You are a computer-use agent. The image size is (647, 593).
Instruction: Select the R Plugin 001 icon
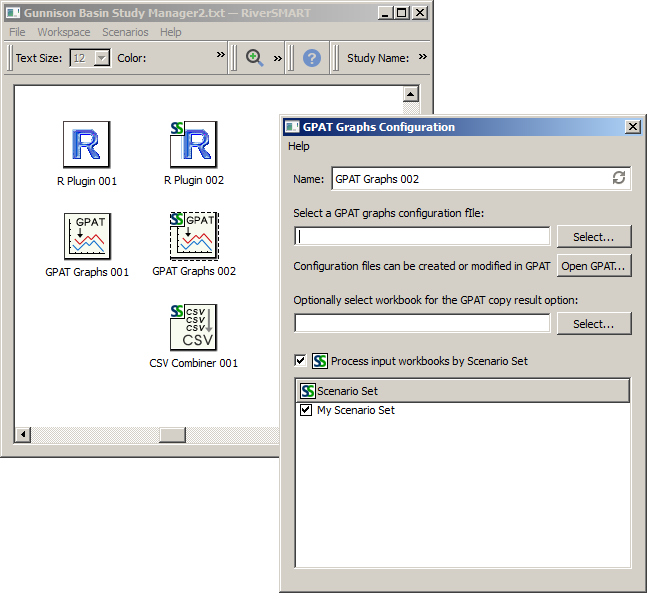click(x=86, y=144)
